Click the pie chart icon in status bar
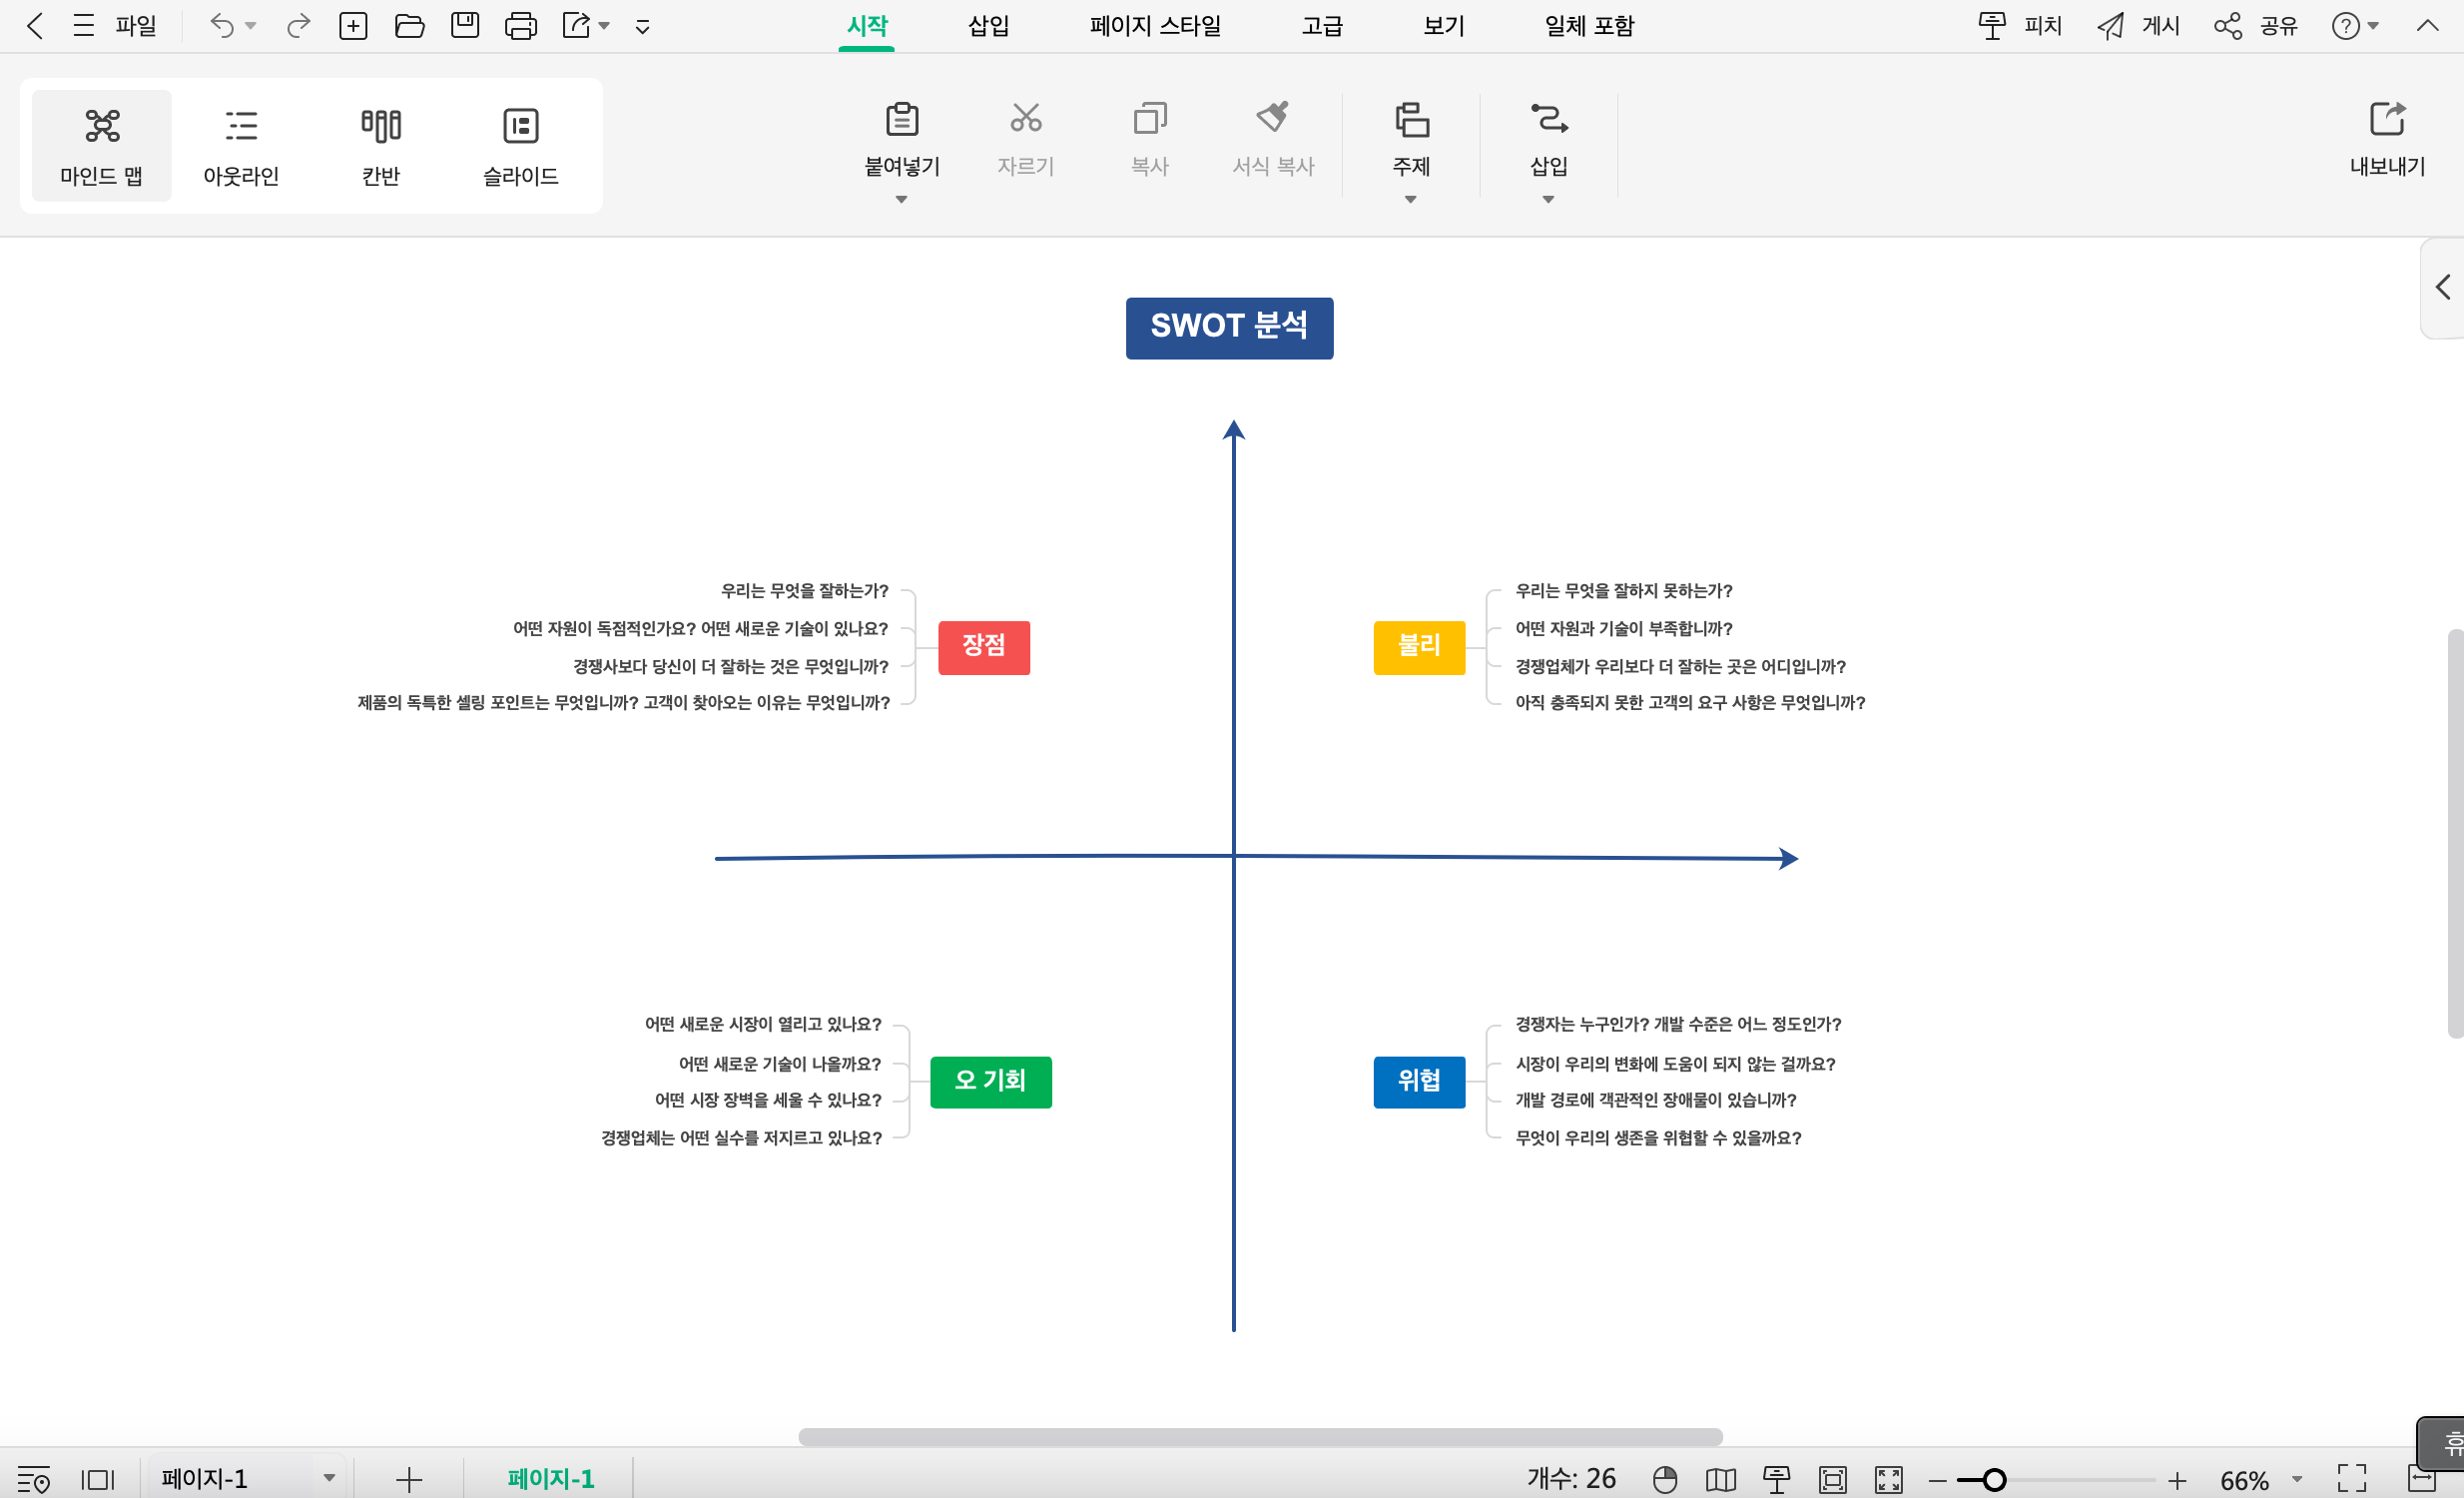This screenshot has width=2464, height=1498. (1665, 1479)
